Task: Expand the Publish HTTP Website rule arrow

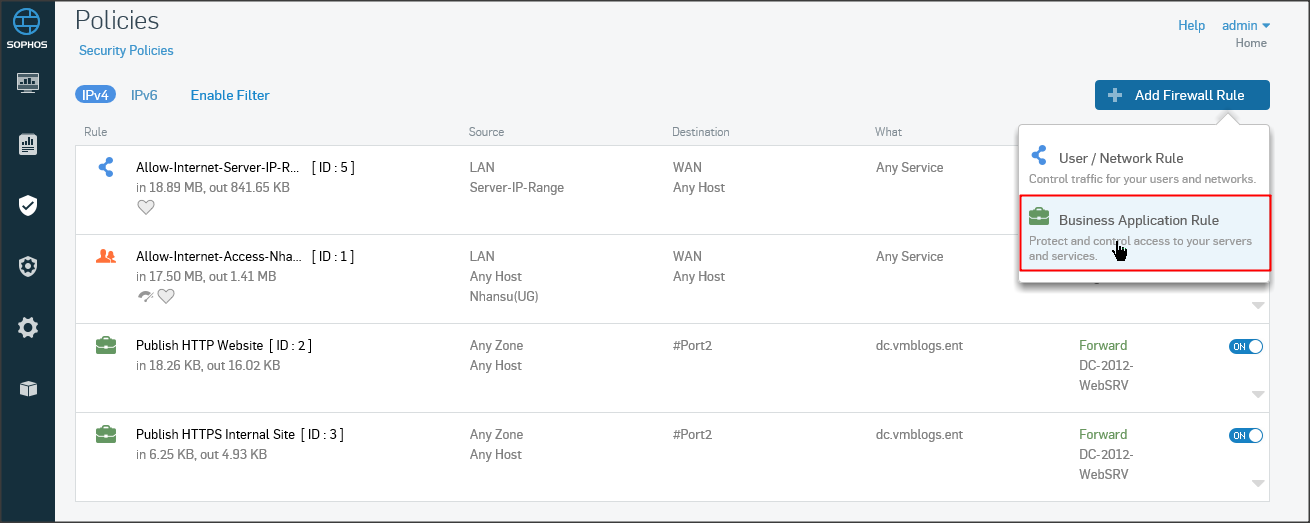Action: click(x=1258, y=394)
